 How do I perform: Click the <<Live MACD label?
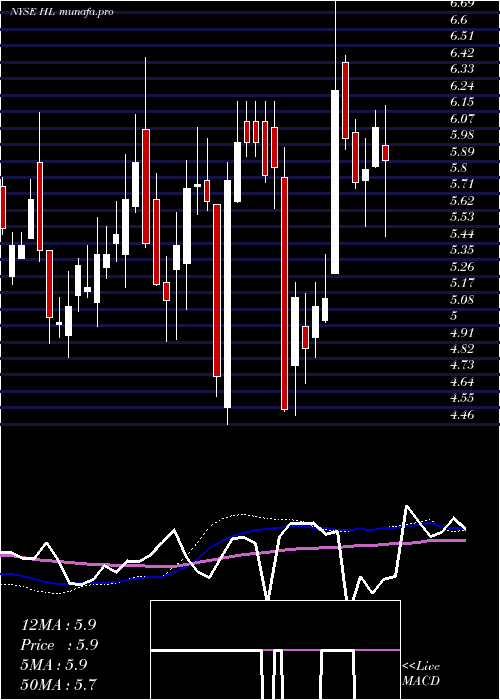point(421,674)
